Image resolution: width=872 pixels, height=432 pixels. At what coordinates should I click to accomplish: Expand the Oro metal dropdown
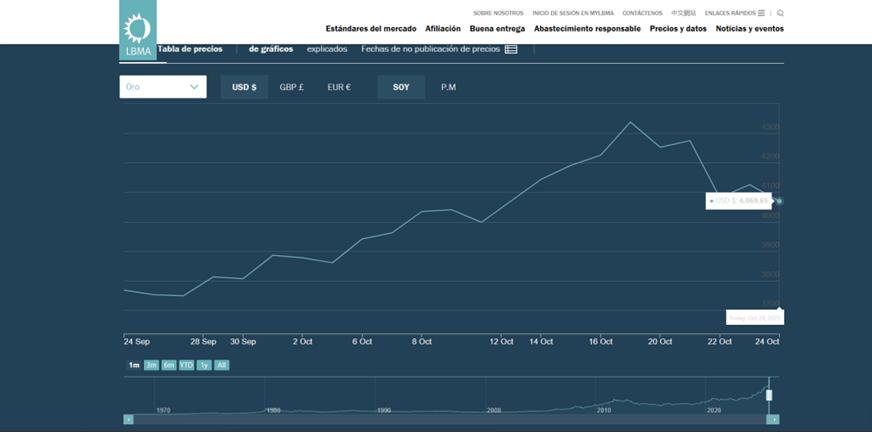point(163,87)
